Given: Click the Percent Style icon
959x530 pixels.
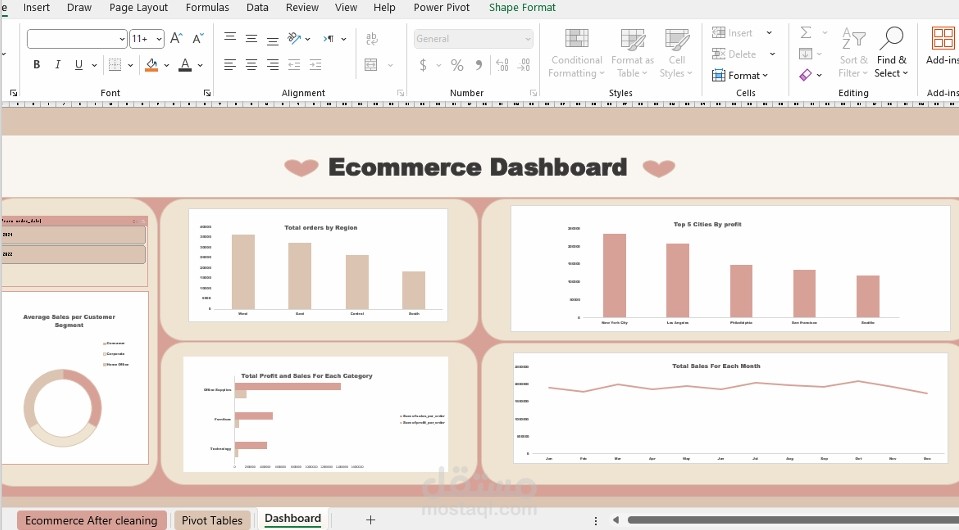Looking at the screenshot, I should [457, 64].
